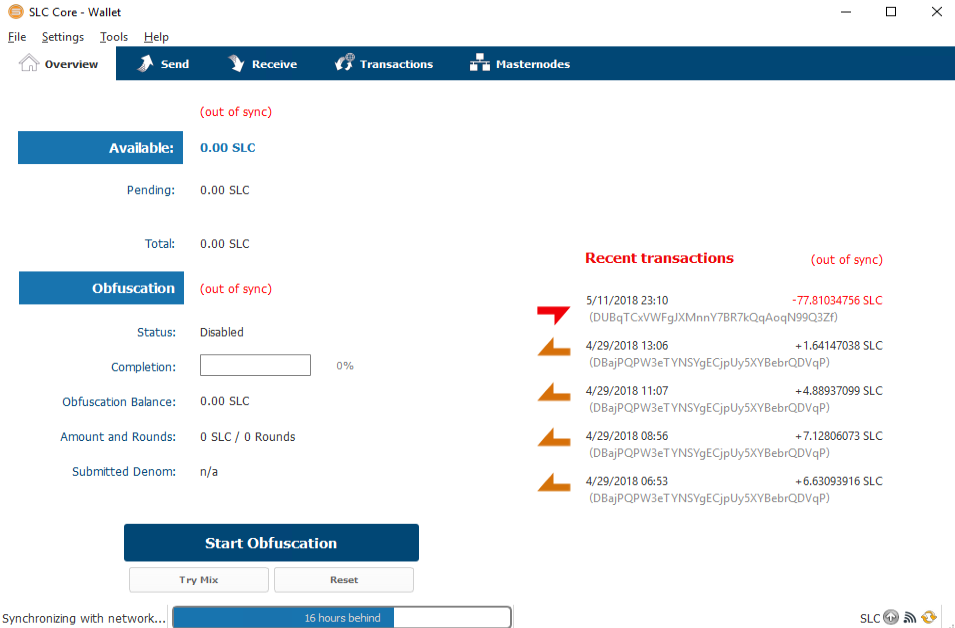This screenshot has width=955, height=628.
Task: Select the +4.88937099 SLC transaction amount
Action: (x=839, y=390)
